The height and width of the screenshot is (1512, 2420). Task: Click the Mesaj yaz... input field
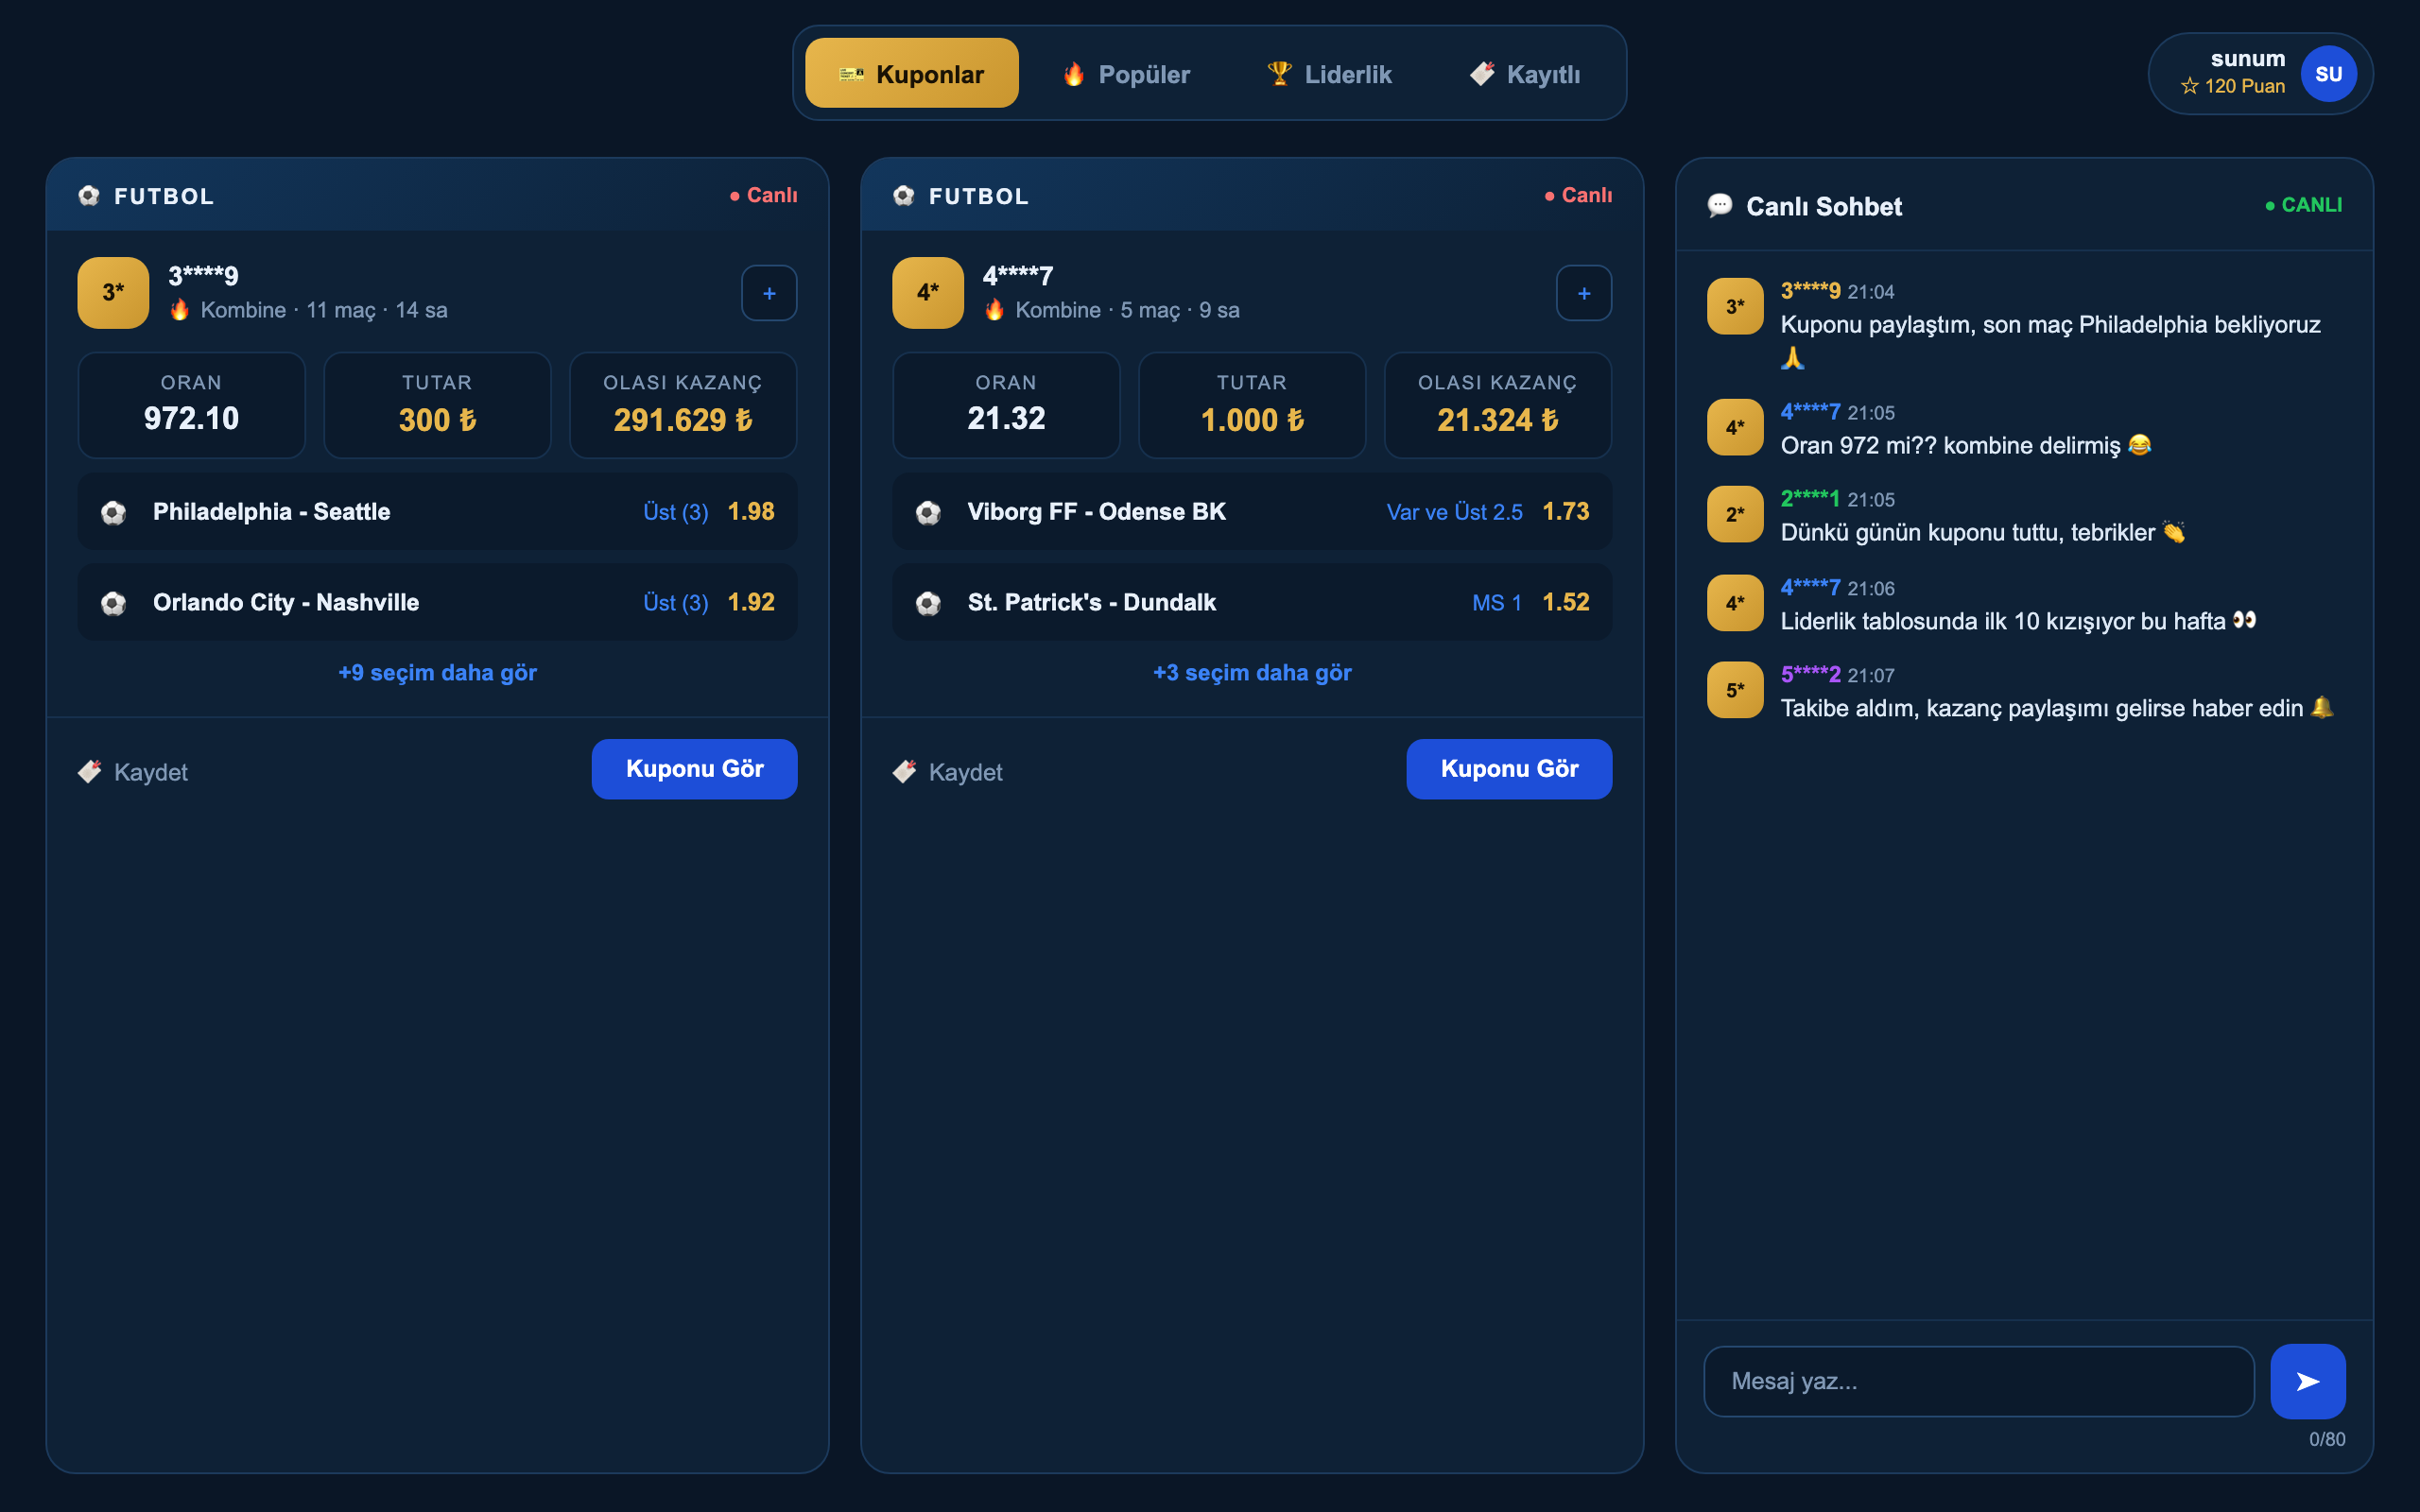(1979, 1381)
